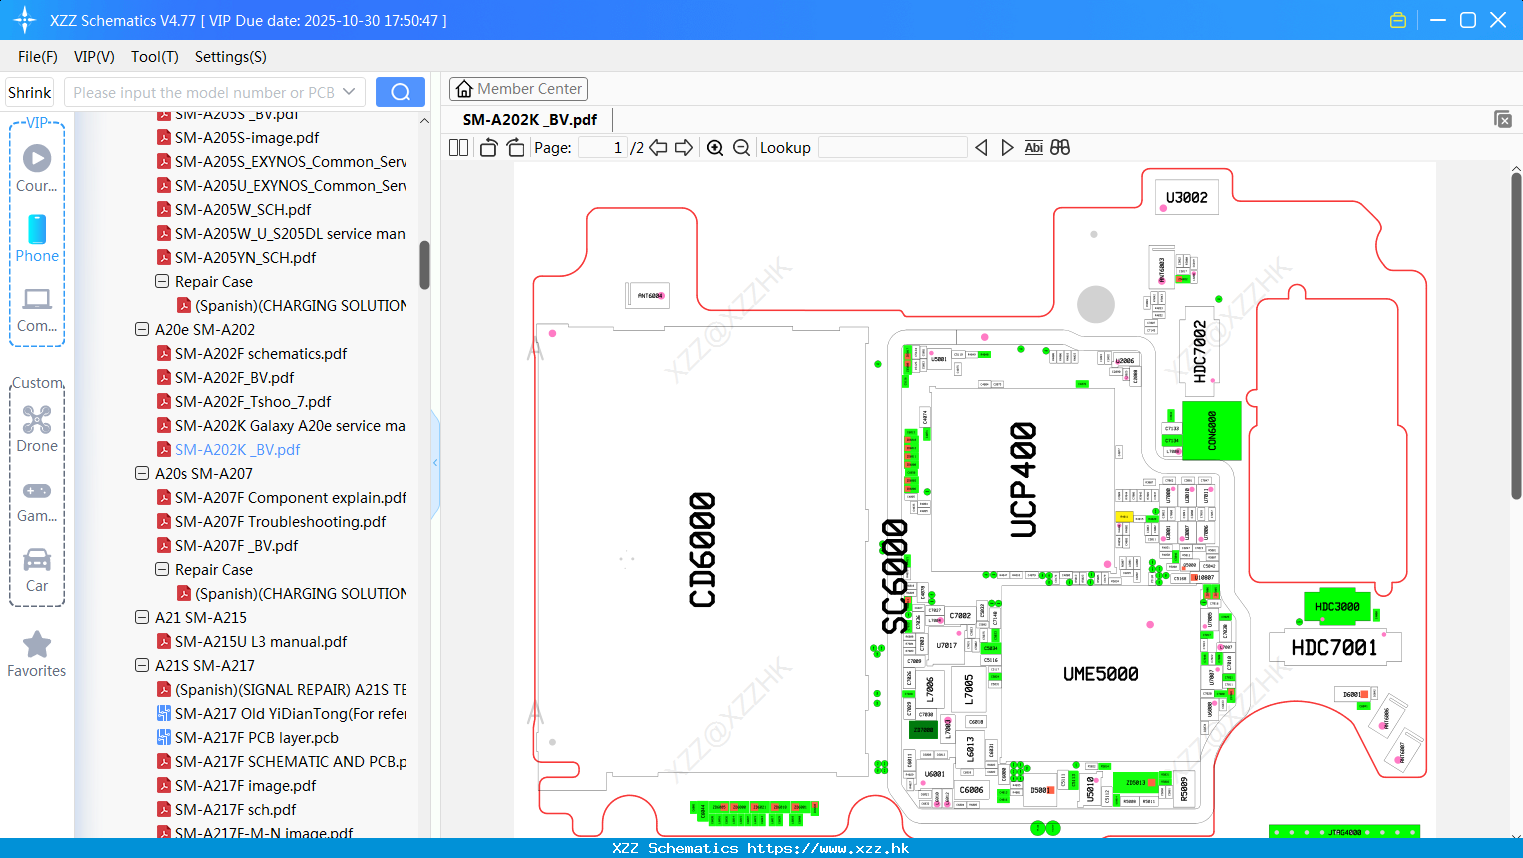This screenshot has height=858, width=1523.
Task: Find next lookup result
Action: click(x=1007, y=147)
